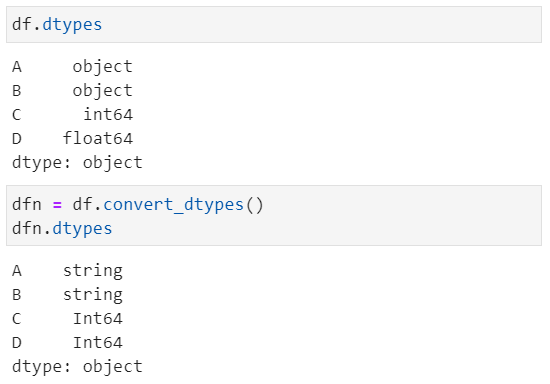The width and height of the screenshot is (550, 384).
Task: Click the 'df' variable in first cell
Action: pos(21,25)
